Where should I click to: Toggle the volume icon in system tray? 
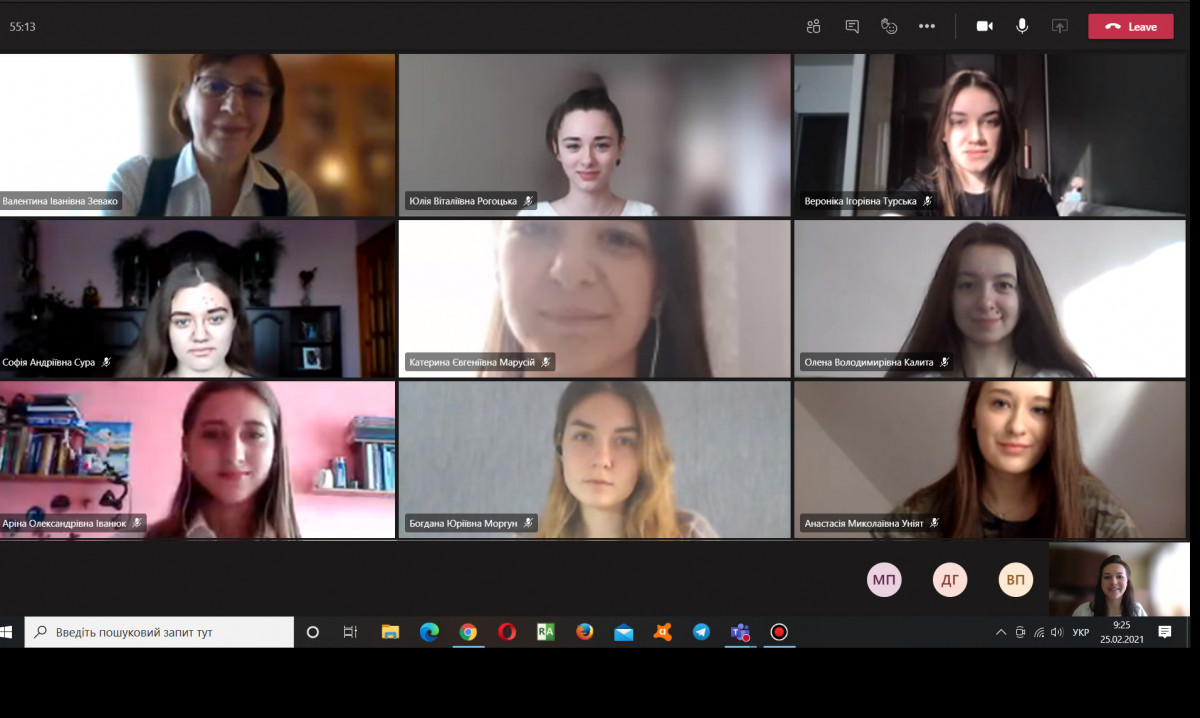1057,632
